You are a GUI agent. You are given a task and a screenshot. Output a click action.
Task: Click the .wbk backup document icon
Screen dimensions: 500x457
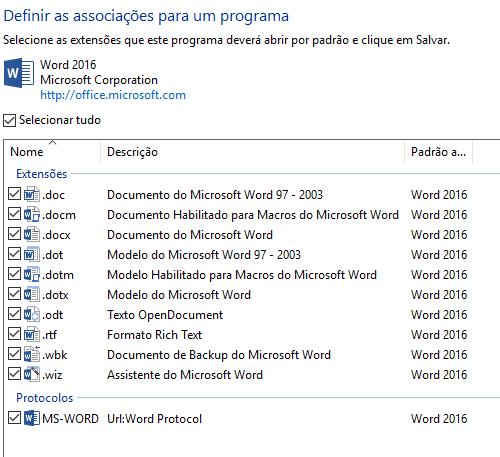click(32, 354)
